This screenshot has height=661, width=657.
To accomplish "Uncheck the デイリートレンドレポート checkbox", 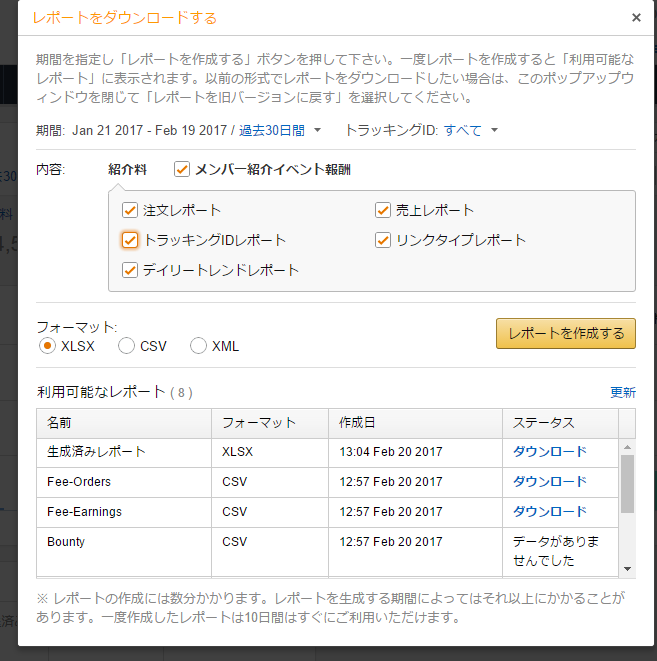I will (130, 270).
